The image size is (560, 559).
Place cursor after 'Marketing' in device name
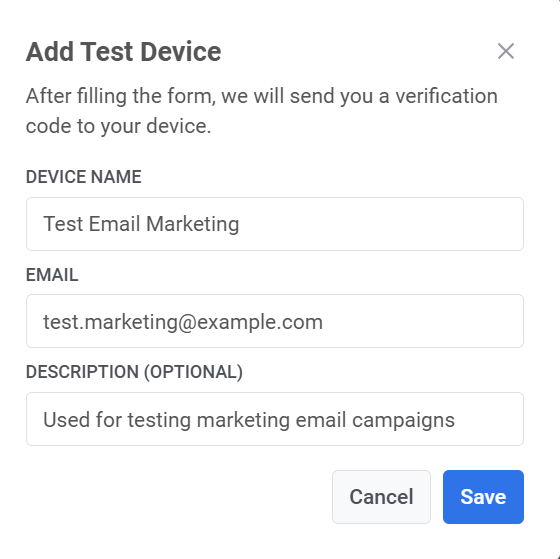[x=240, y=224]
